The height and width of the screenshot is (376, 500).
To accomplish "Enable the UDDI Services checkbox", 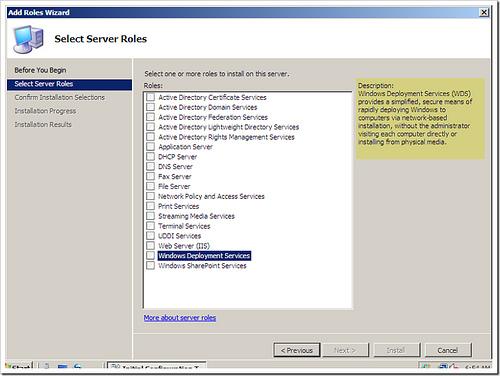I will (150, 236).
